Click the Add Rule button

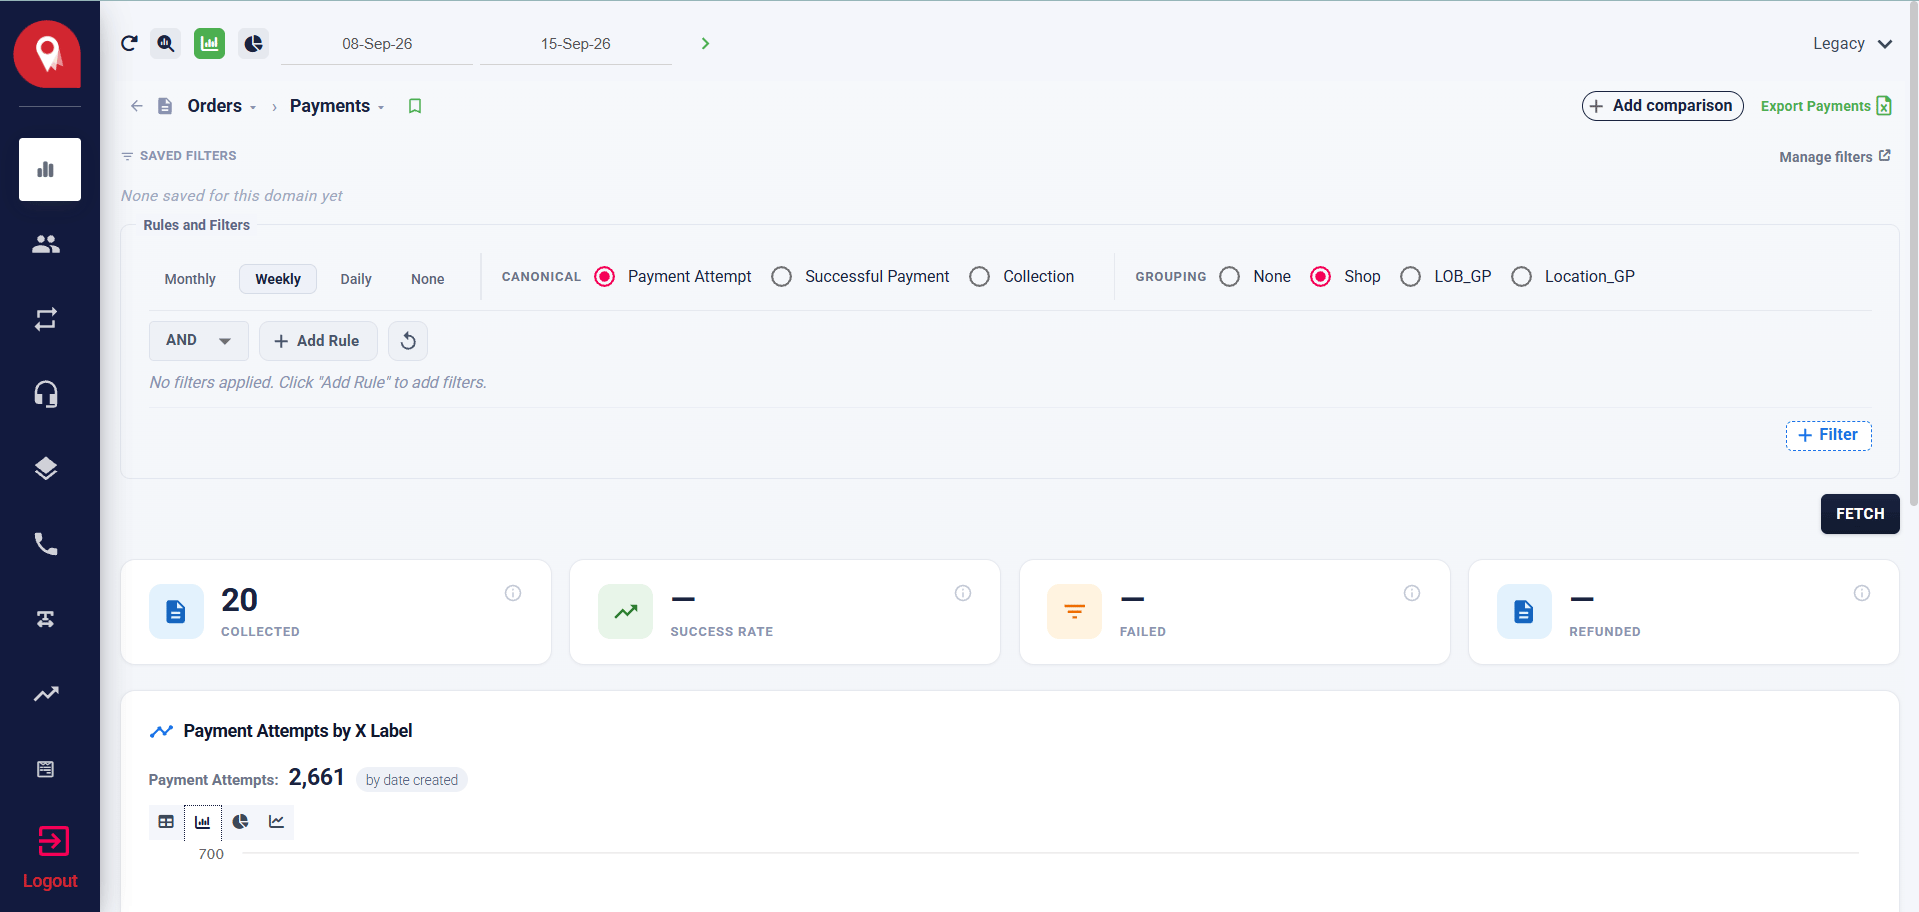(318, 341)
